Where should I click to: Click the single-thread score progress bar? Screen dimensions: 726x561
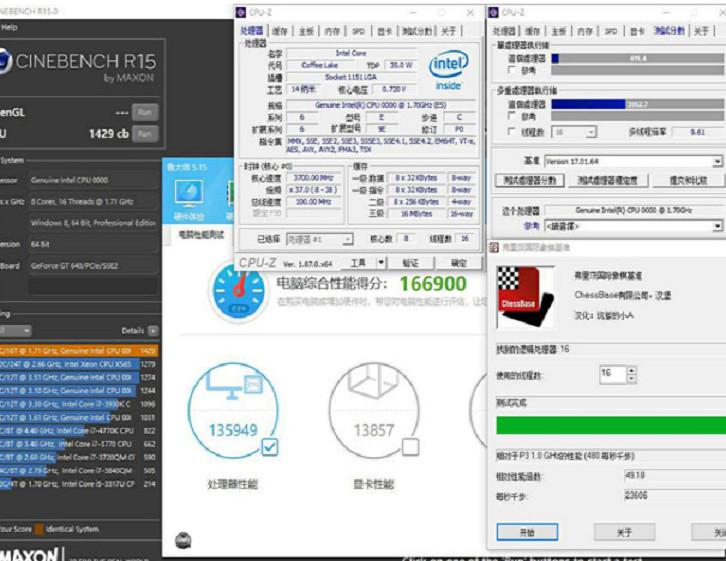[638, 58]
